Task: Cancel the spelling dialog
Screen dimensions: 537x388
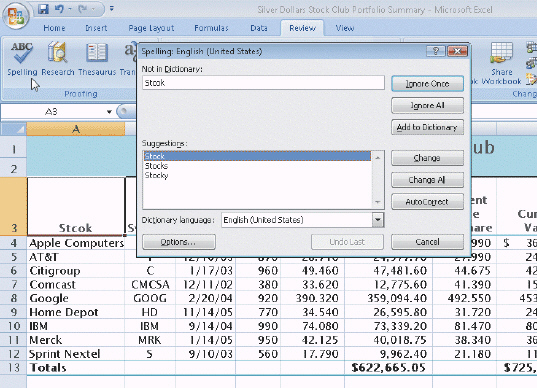Action: tap(427, 242)
